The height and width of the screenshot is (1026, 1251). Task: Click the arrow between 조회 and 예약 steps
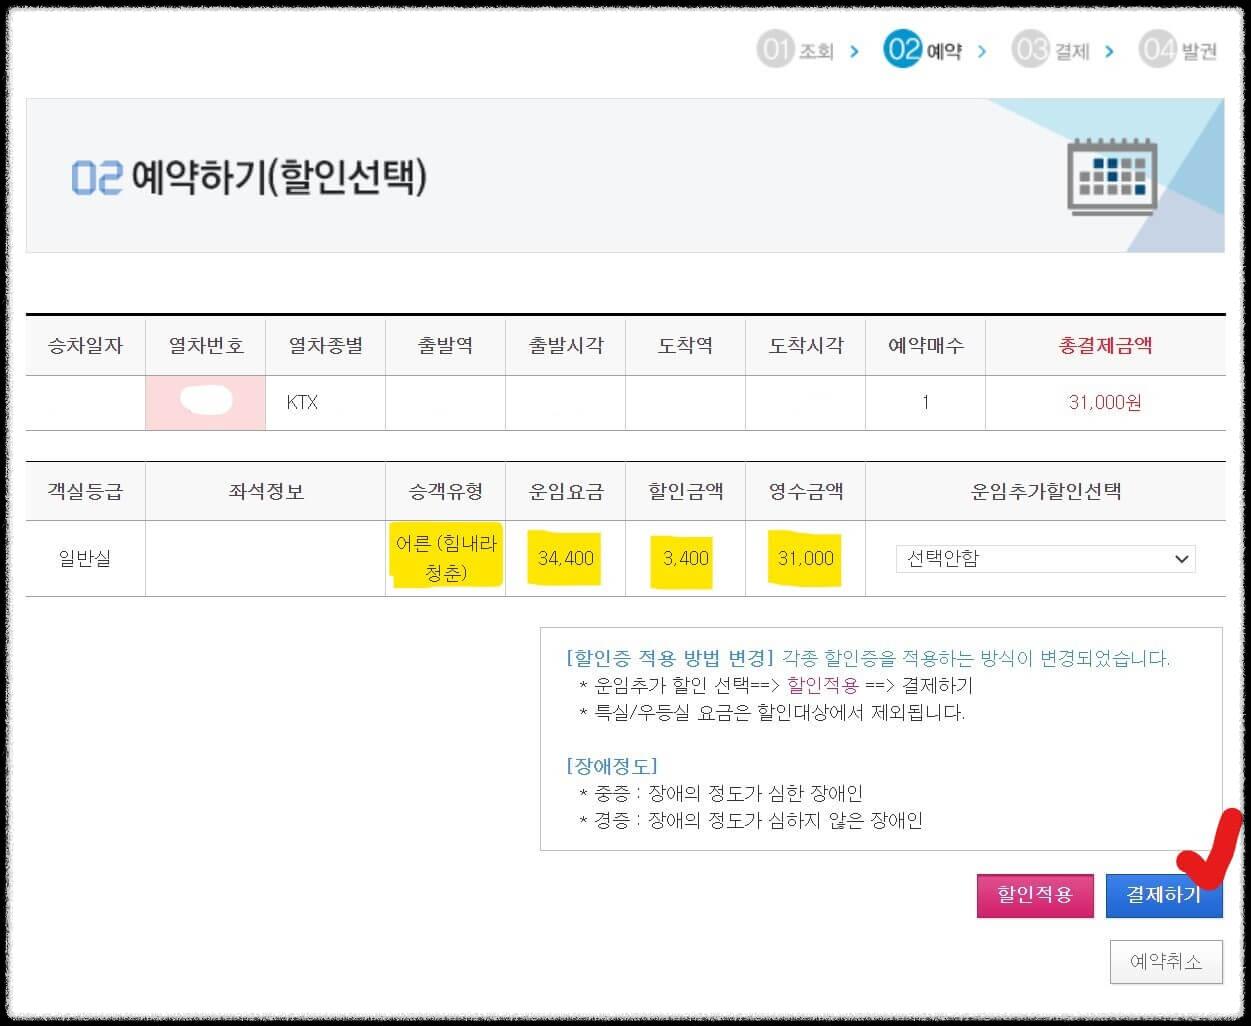(857, 49)
